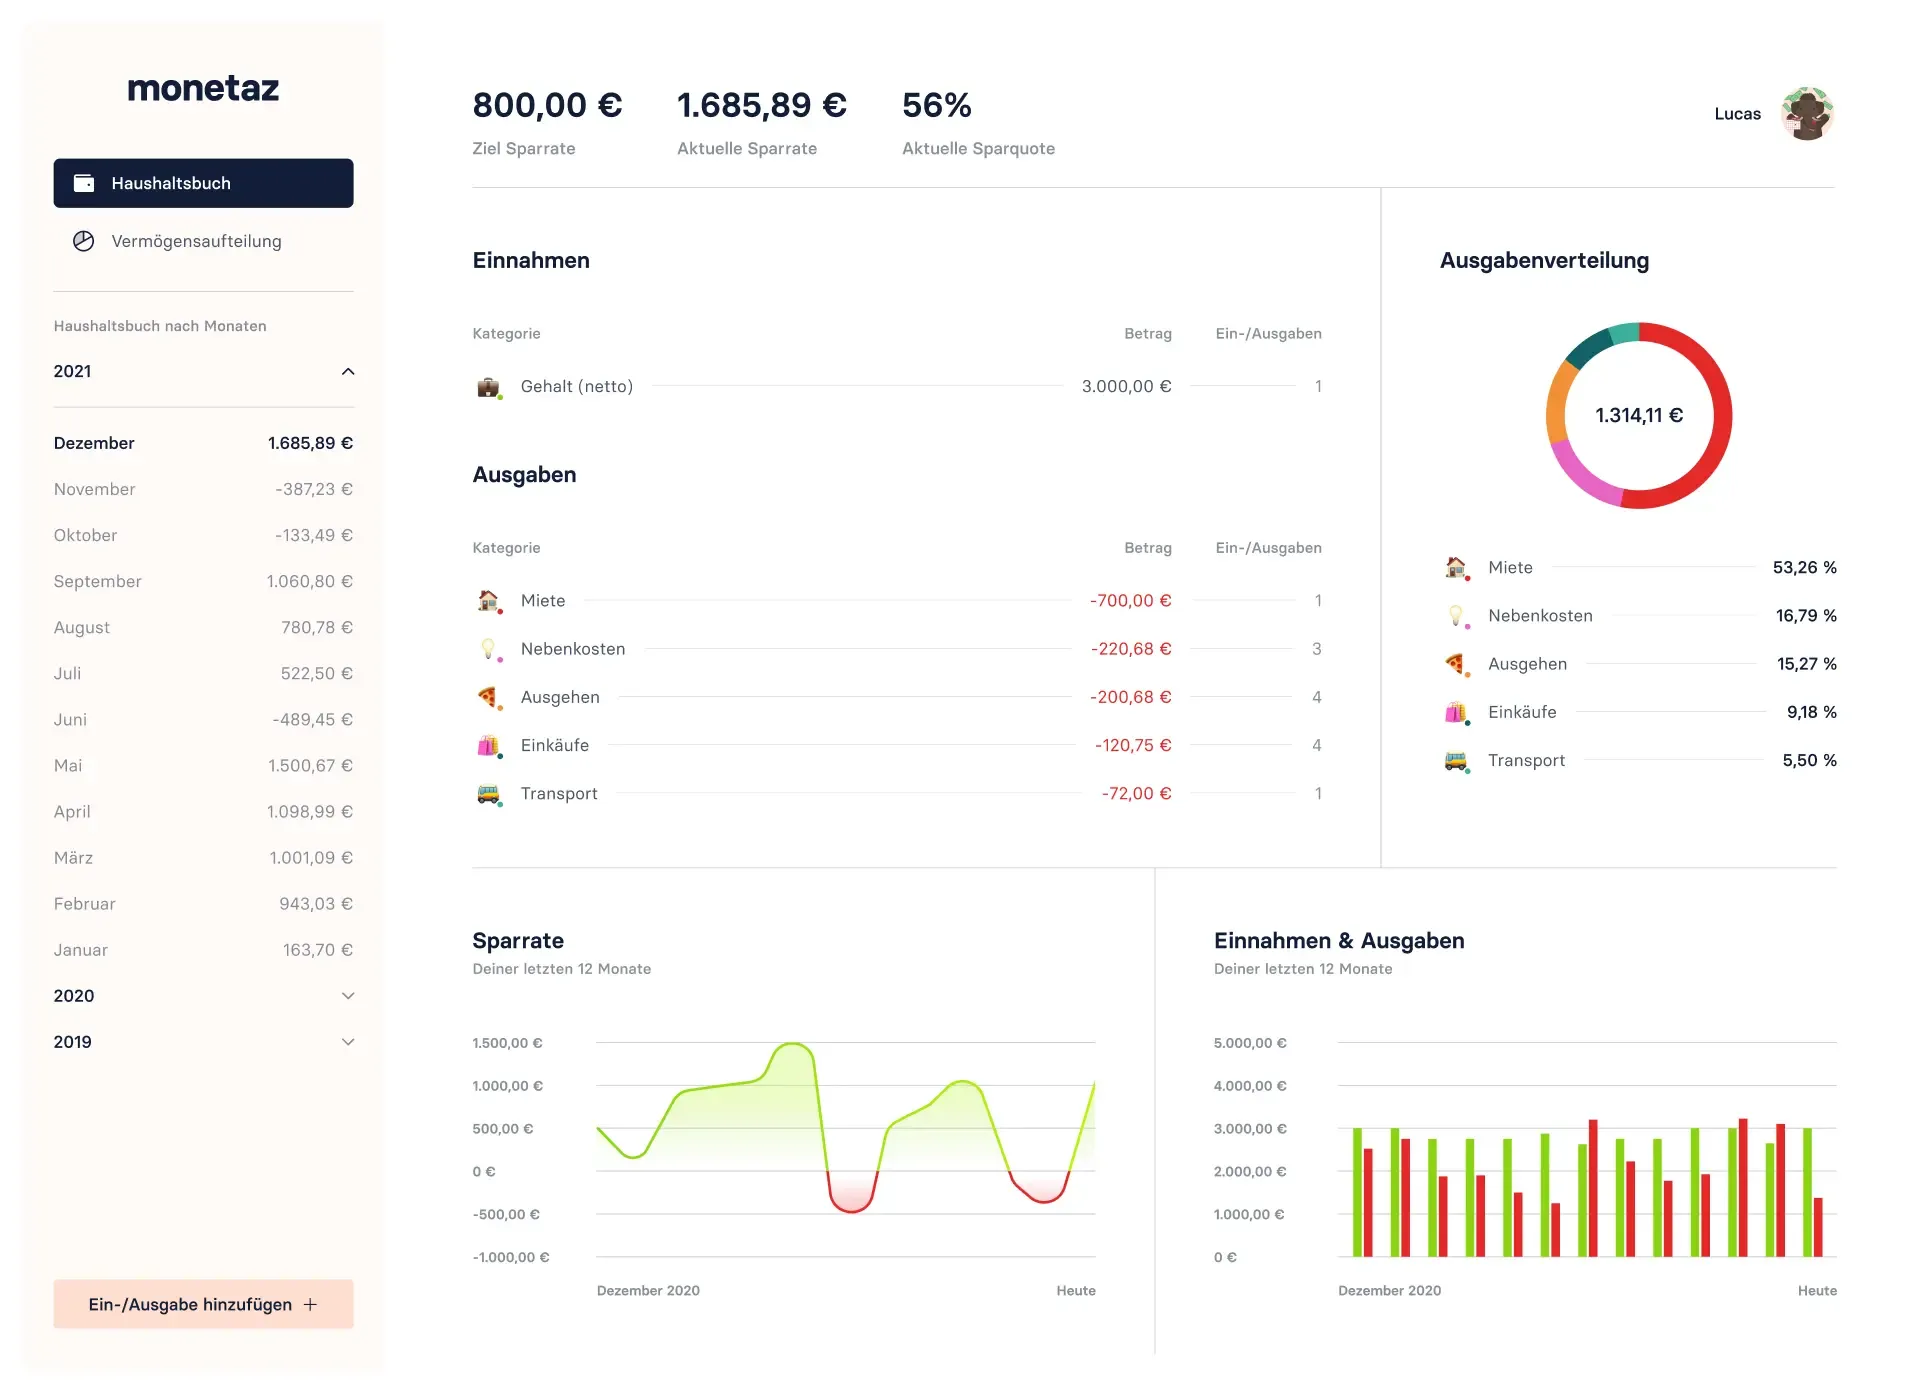Switch to Vermögensaufteilung view

coord(196,241)
